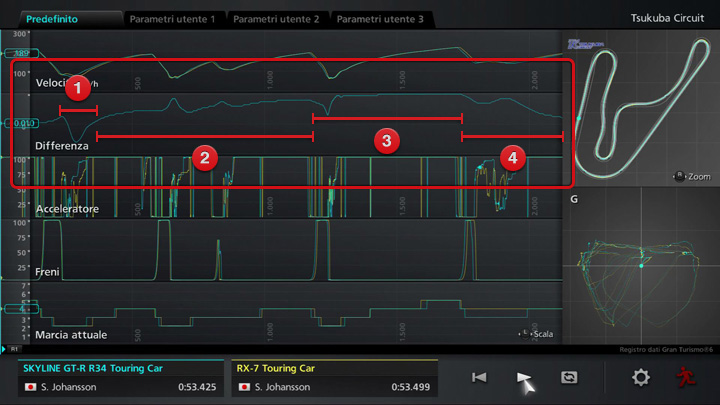Click the rewind to start icon
Image resolution: width=720 pixels, height=405 pixels.
(479, 377)
